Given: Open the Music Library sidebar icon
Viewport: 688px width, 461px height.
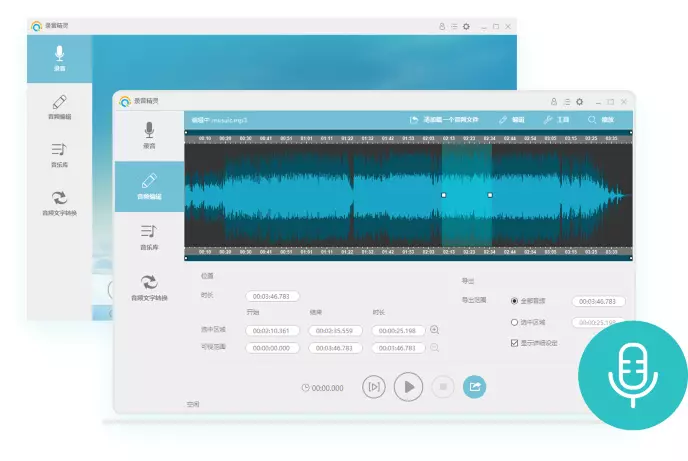Looking at the screenshot, I should coord(149,237).
